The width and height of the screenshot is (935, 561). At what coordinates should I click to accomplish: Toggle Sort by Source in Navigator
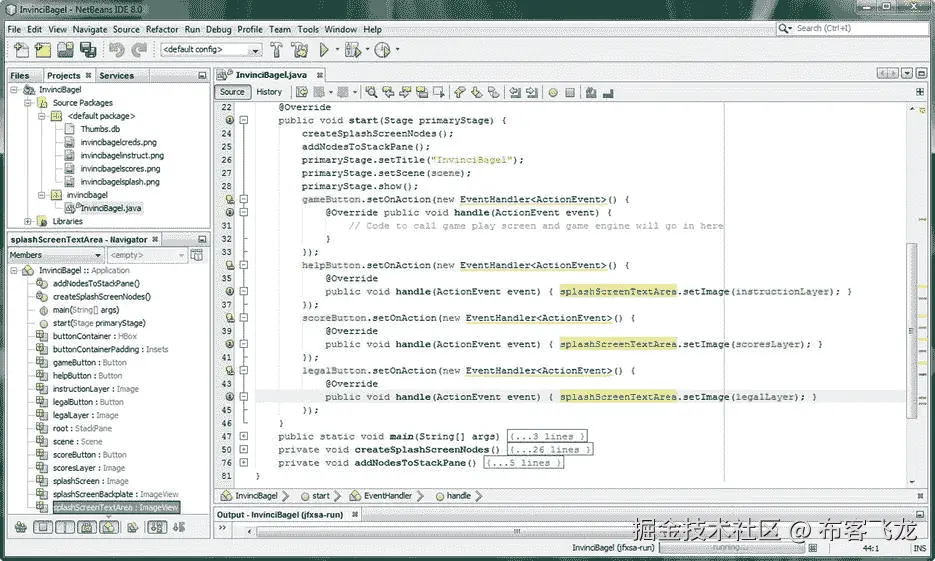(179, 527)
